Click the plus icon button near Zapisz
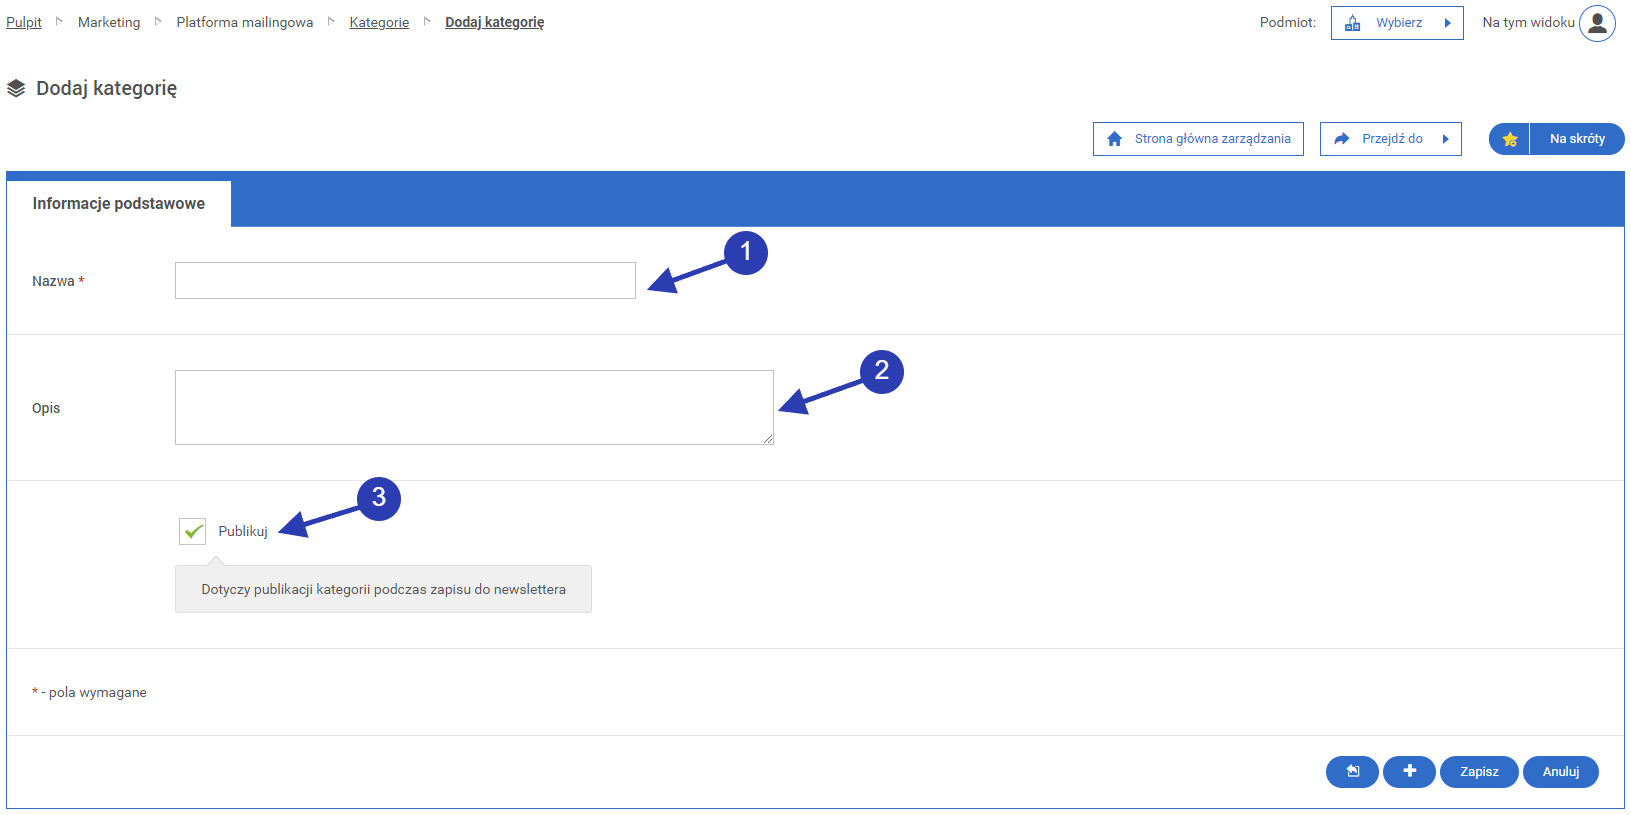This screenshot has width=1631, height=815. pyautogui.click(x=1409, y=771)
